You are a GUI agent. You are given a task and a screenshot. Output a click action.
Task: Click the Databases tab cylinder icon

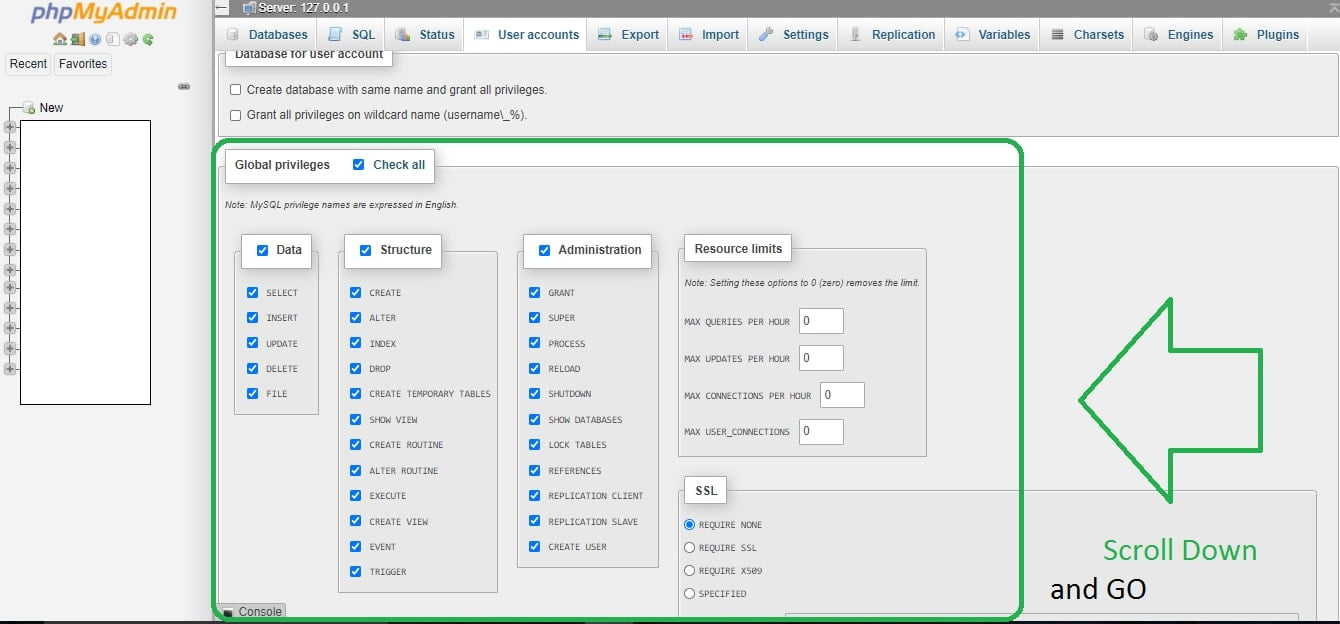coord(234,34)
